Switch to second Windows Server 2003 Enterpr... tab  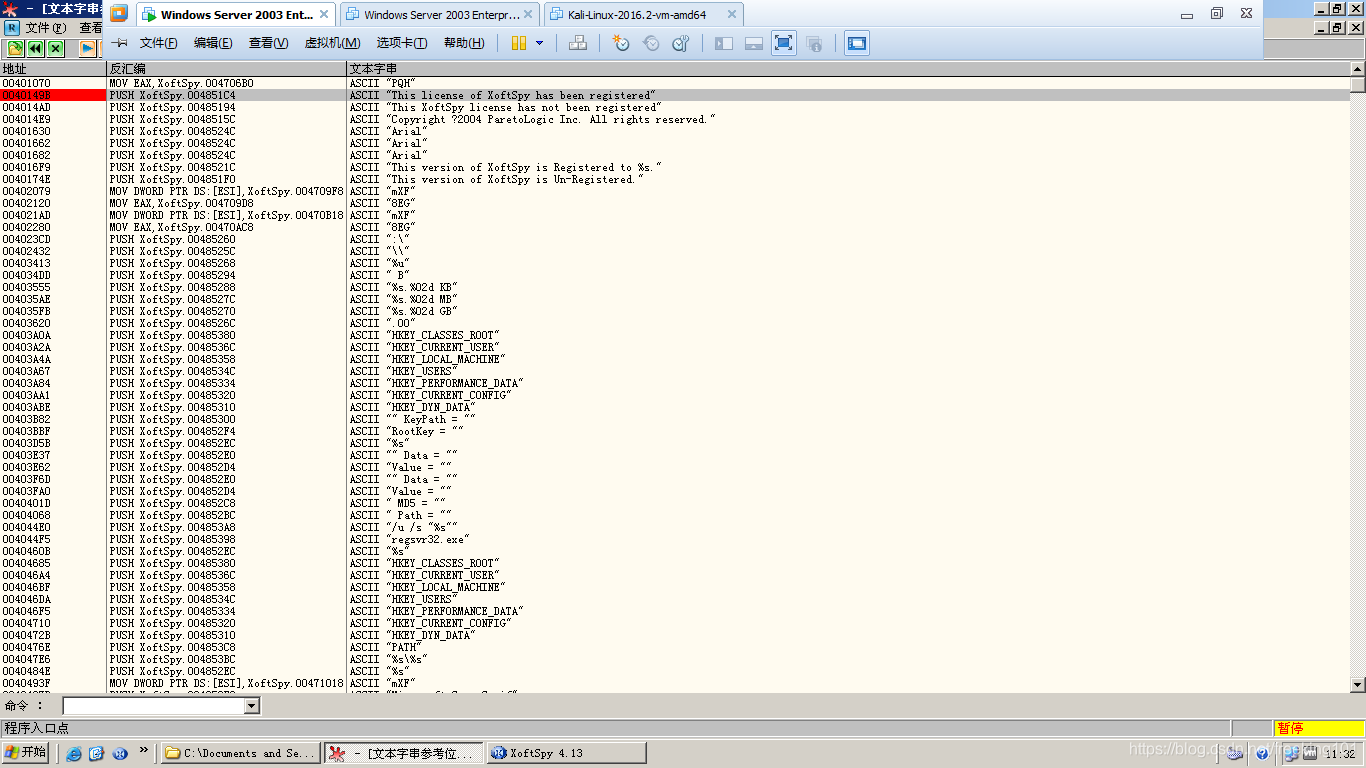coord(442,15)
